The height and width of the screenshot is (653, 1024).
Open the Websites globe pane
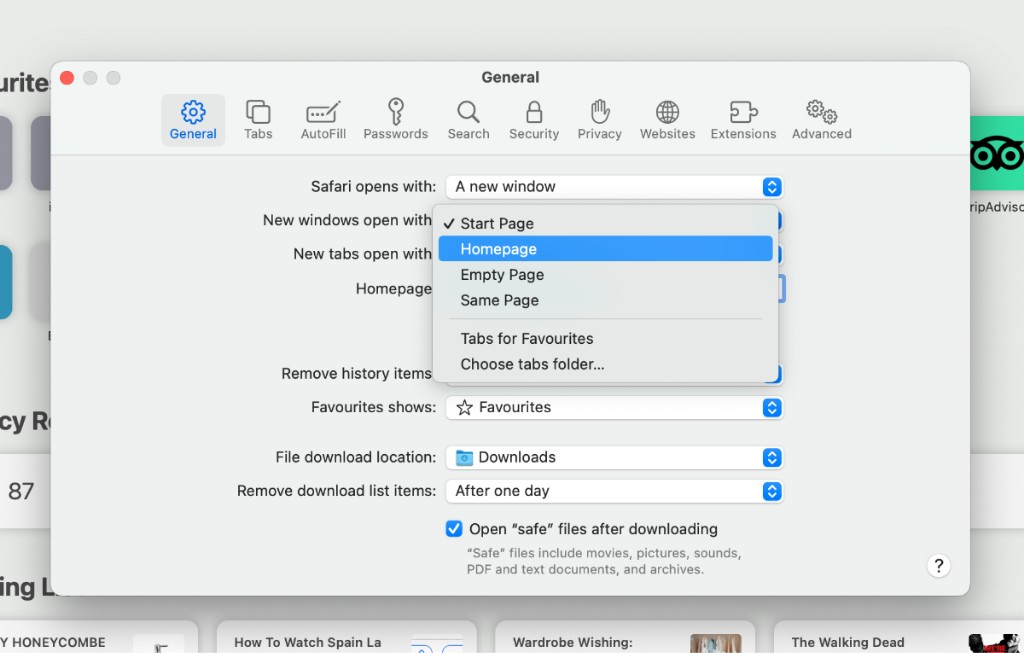pyautogui.click(x=667, y=120)
